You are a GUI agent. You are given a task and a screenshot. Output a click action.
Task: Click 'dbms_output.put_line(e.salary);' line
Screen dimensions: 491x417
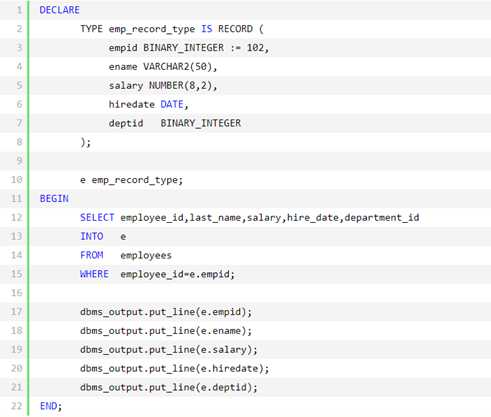click(x=169, y=350)
